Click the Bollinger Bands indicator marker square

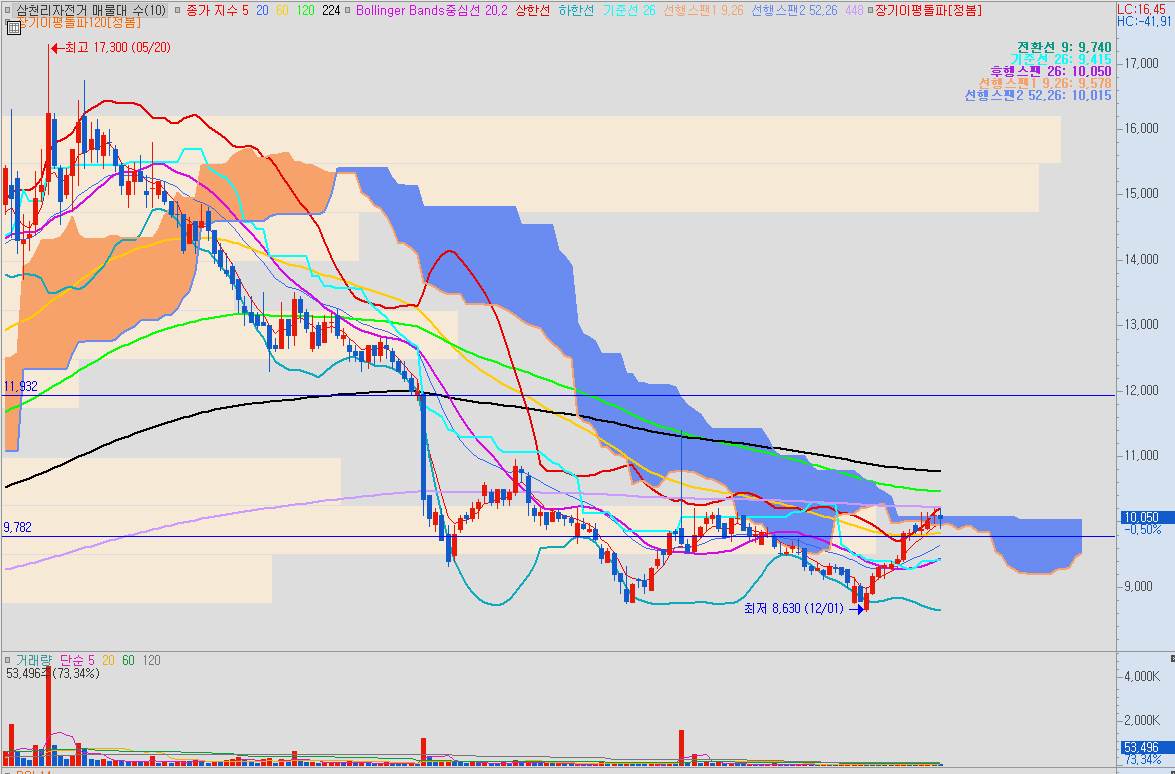(348, 10)
